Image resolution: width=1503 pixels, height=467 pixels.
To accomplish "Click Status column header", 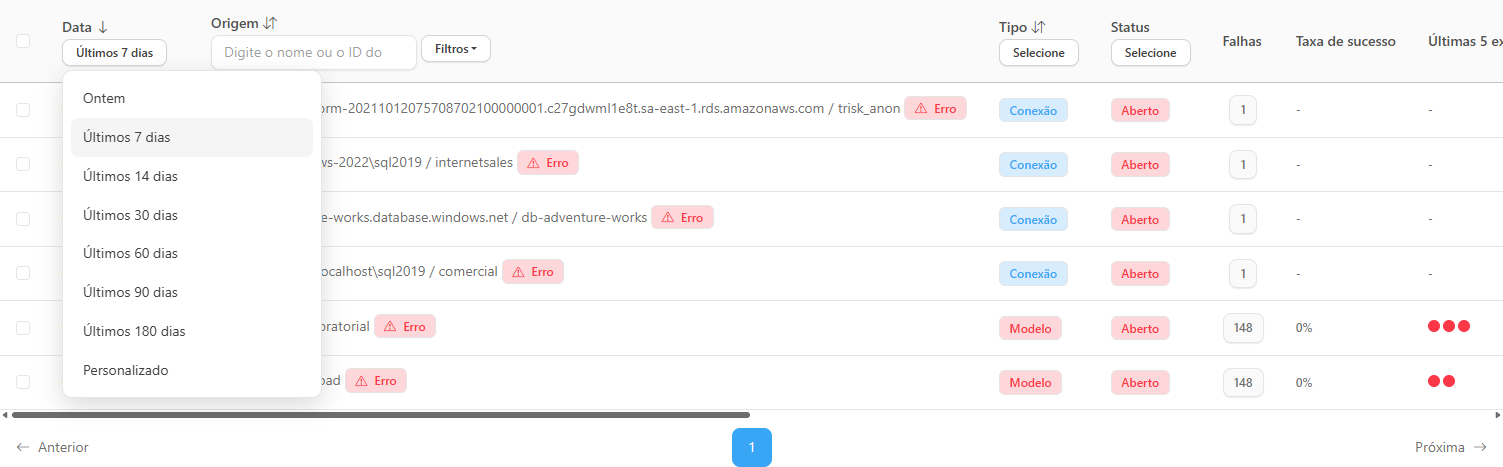I will 1130,27.
